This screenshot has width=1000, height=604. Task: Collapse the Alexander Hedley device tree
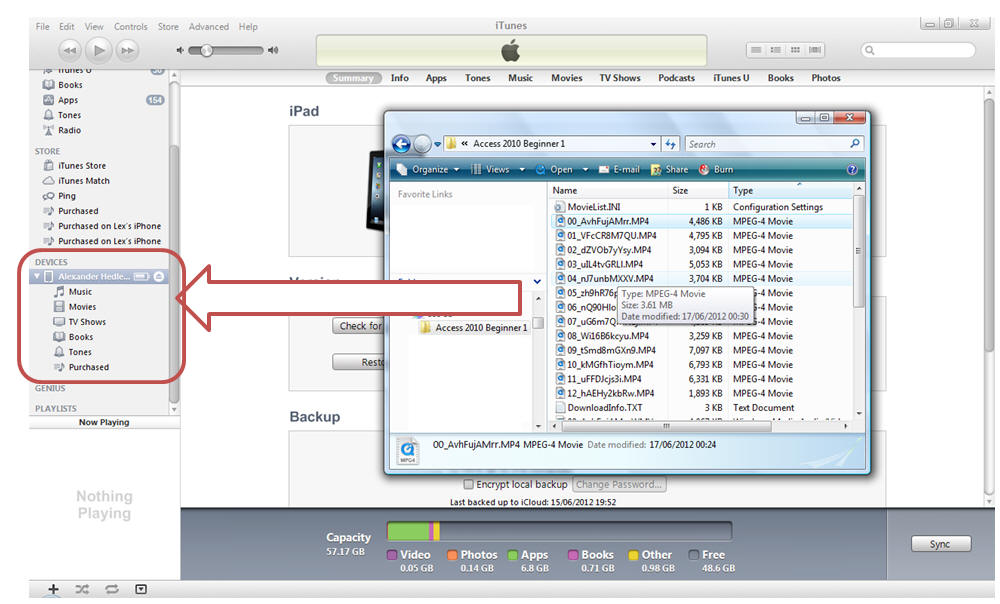point(37,276)
